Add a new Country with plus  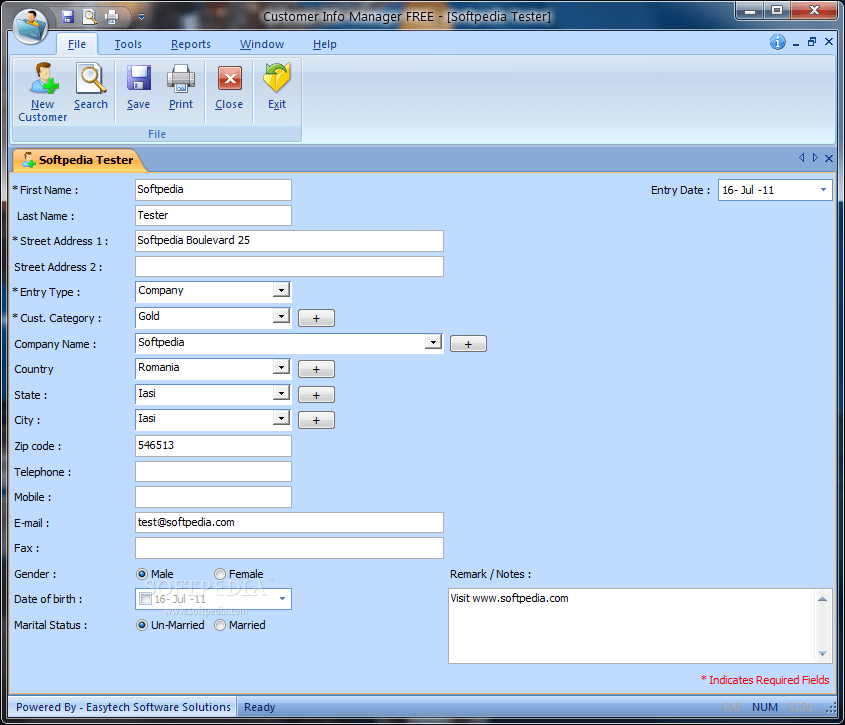coord(316,369)
